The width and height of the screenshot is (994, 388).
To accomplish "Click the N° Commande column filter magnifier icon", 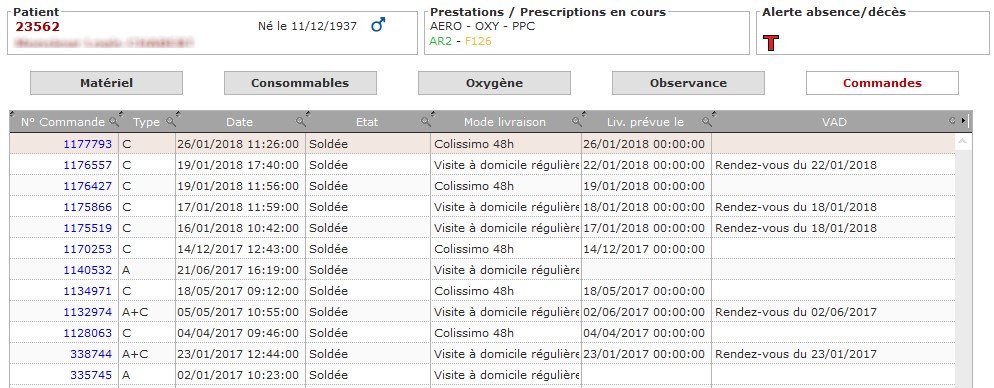I will (x=115, y=121).
